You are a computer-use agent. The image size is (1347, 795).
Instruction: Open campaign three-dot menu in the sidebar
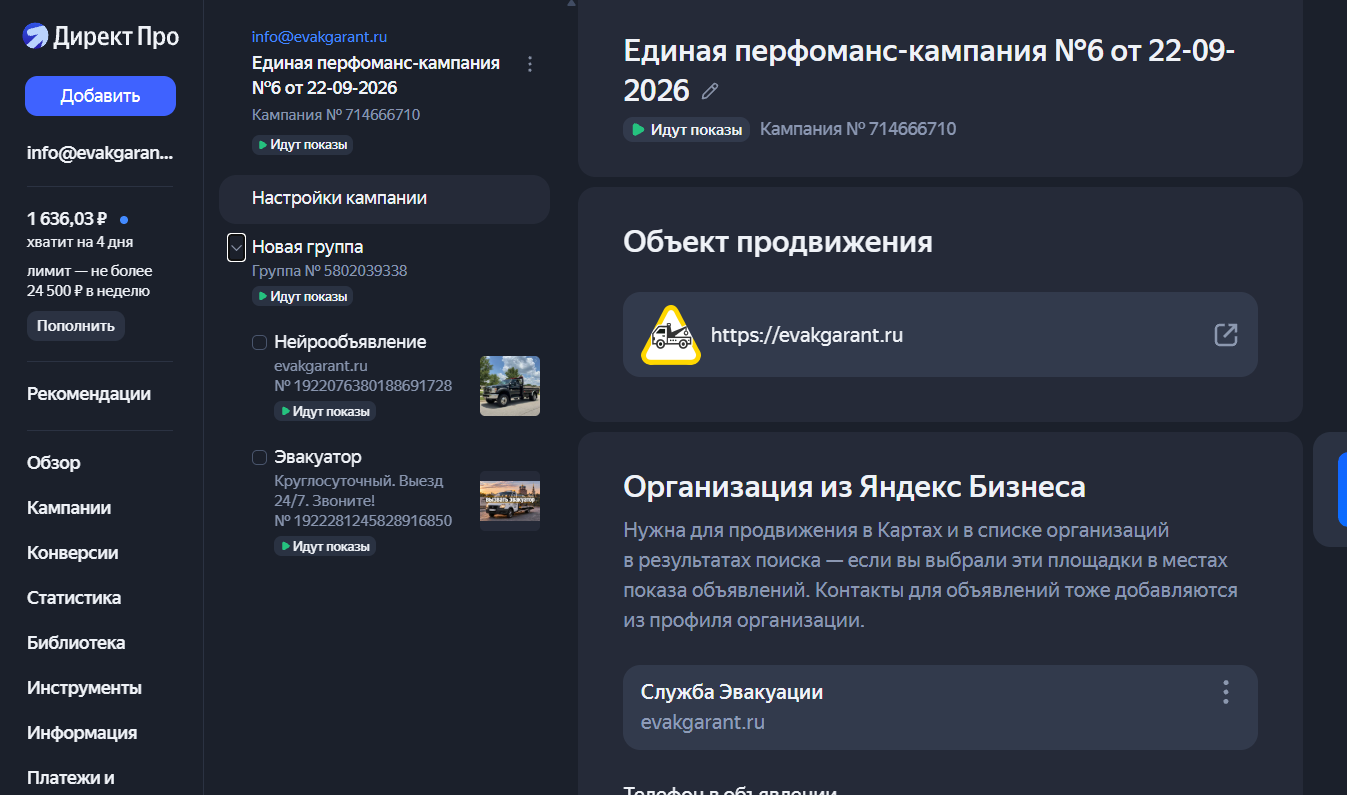(x=530, y=64)
